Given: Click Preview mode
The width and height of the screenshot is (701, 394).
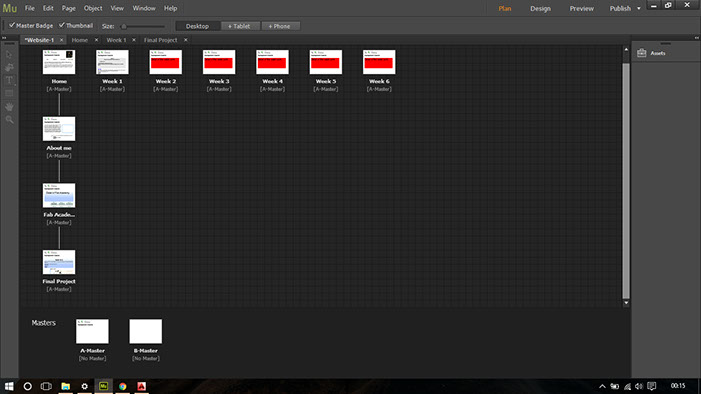Looking at the screenshot, I should point(582,8).
